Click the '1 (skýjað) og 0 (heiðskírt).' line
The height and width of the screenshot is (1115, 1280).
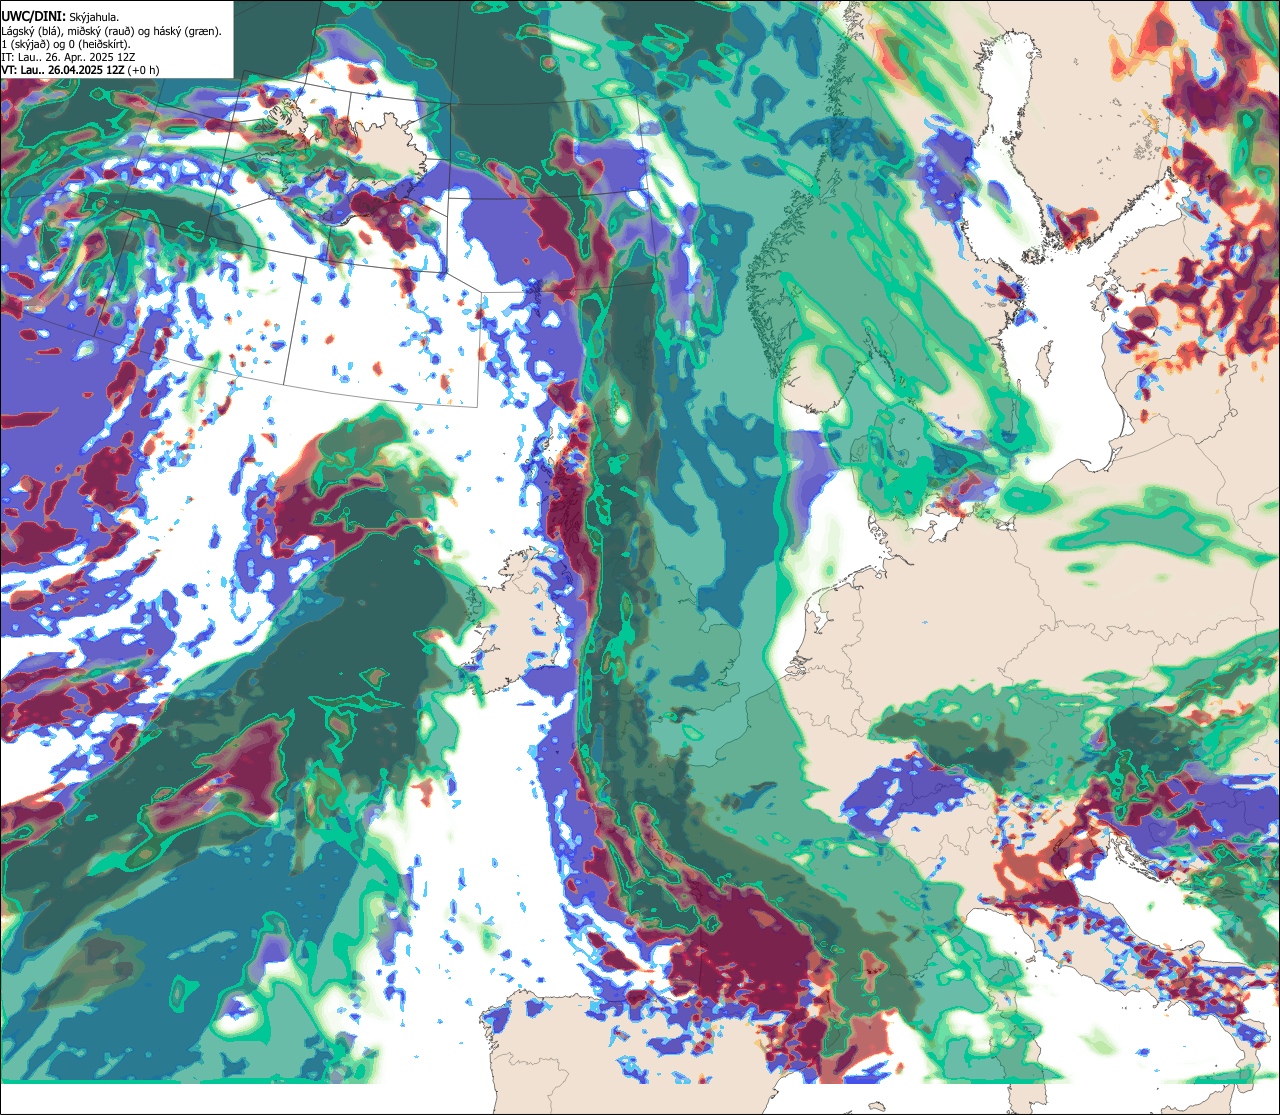tap(65, 44)
